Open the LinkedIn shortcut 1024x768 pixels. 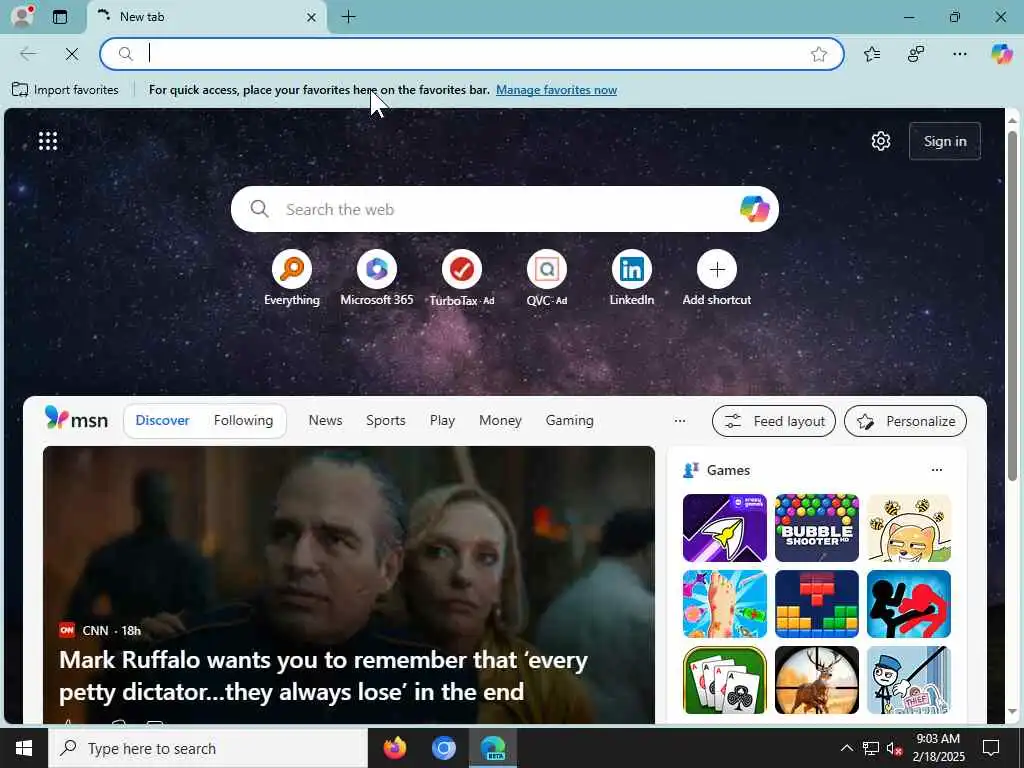tap(632, 278)
